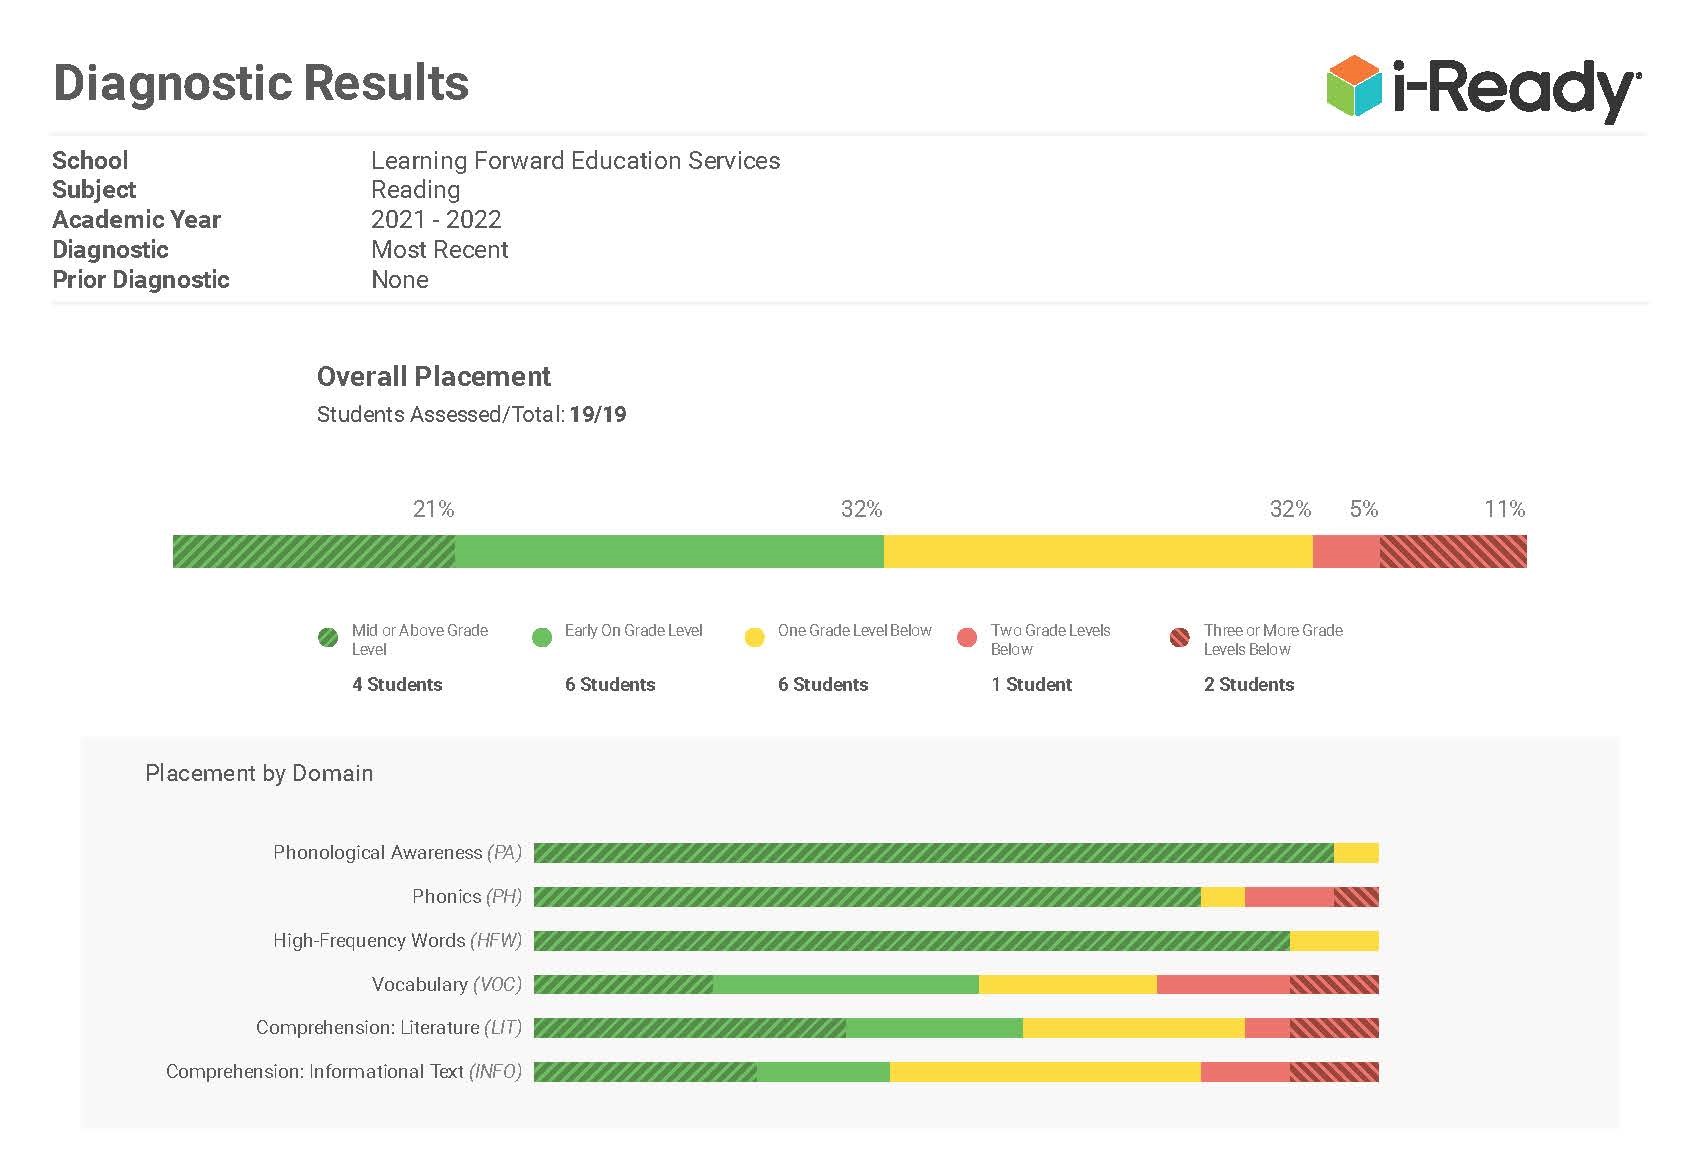
Task: Click the Vocabulary (VOC) domain label
Action: click(x=446, y=985)
